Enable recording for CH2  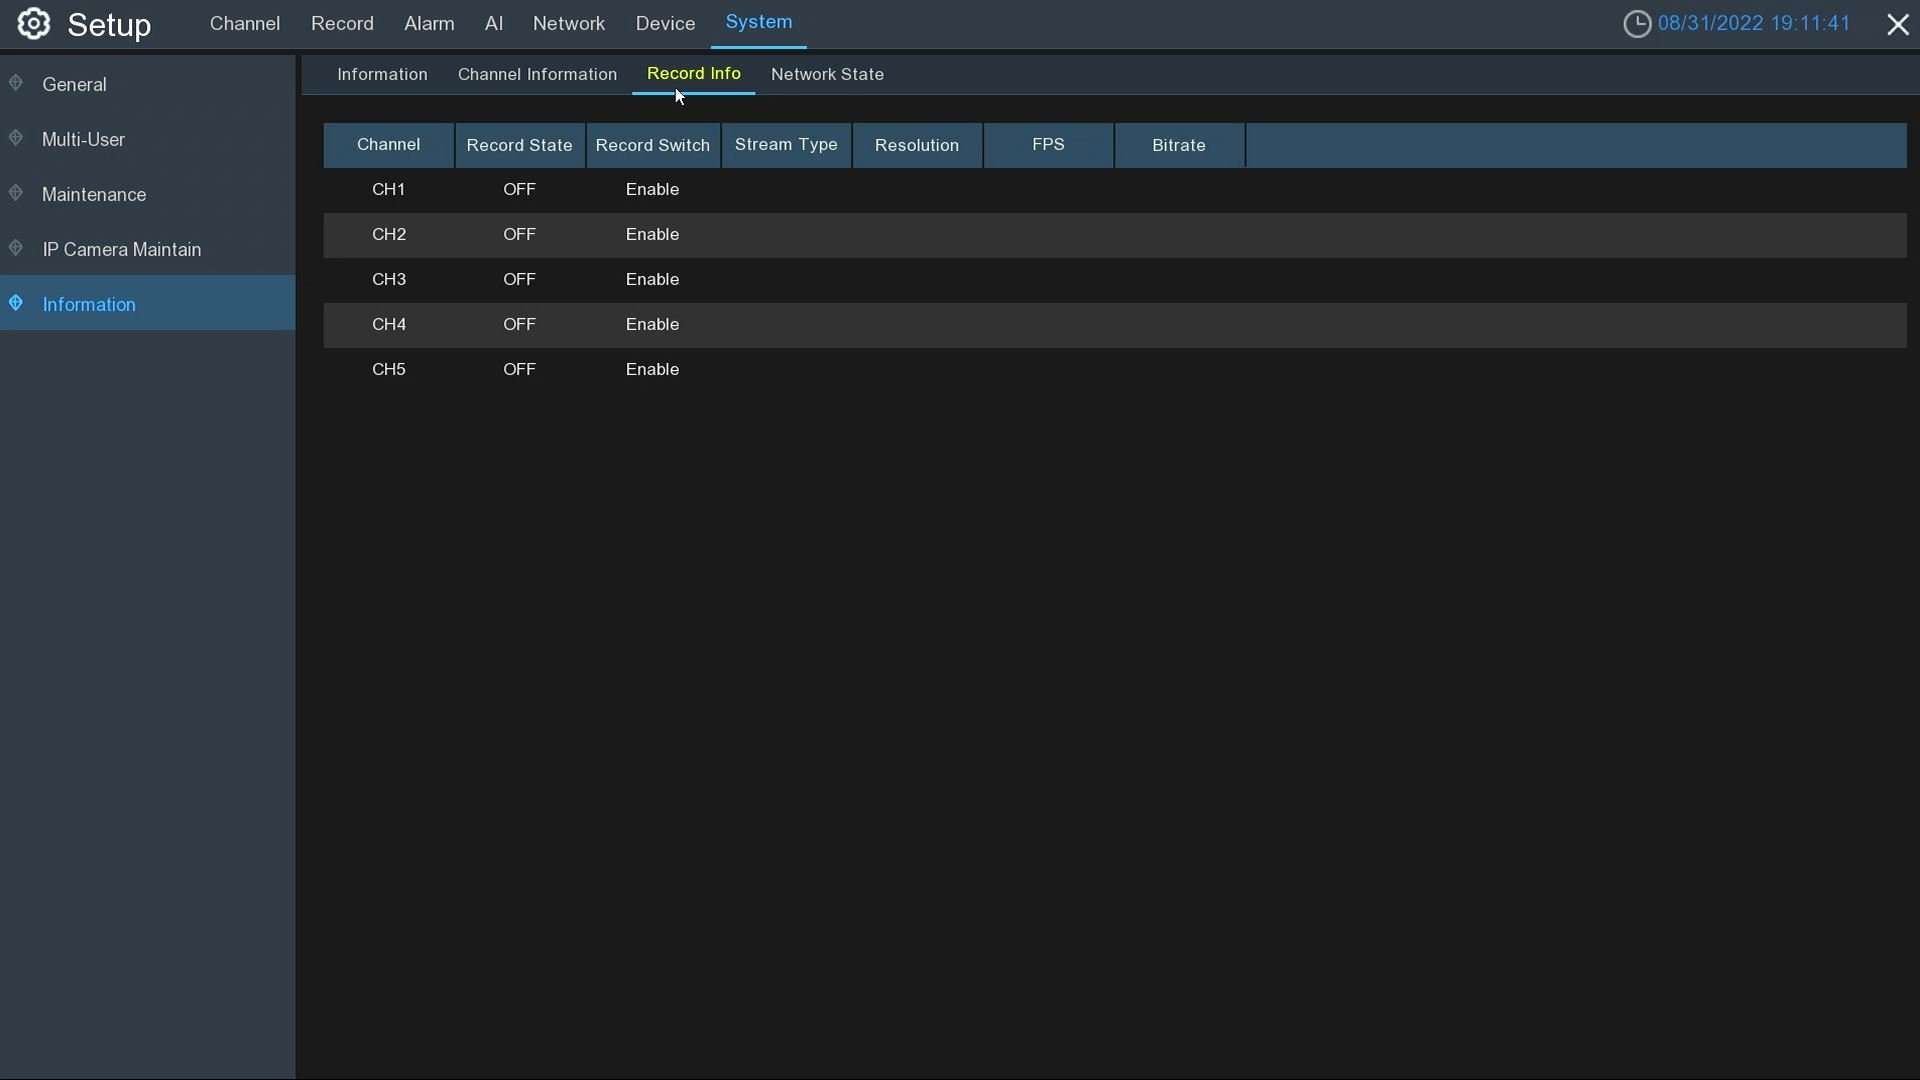[652, 234]
